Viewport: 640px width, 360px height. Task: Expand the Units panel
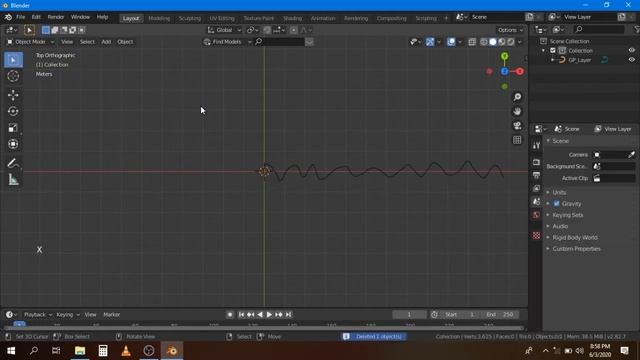point(559,192)
